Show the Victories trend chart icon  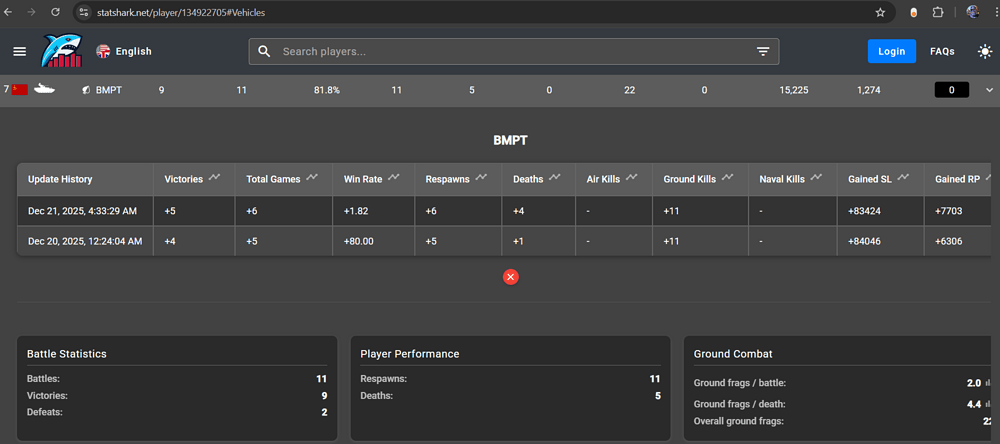[x=213, y=178]
